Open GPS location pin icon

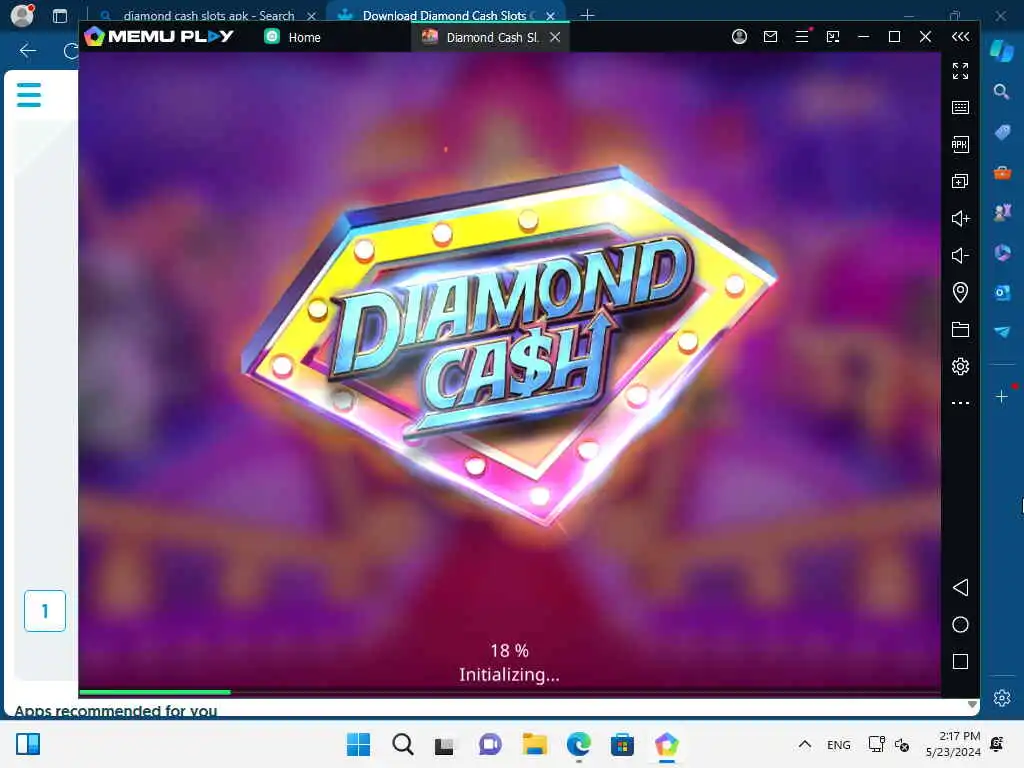[960, 292]
